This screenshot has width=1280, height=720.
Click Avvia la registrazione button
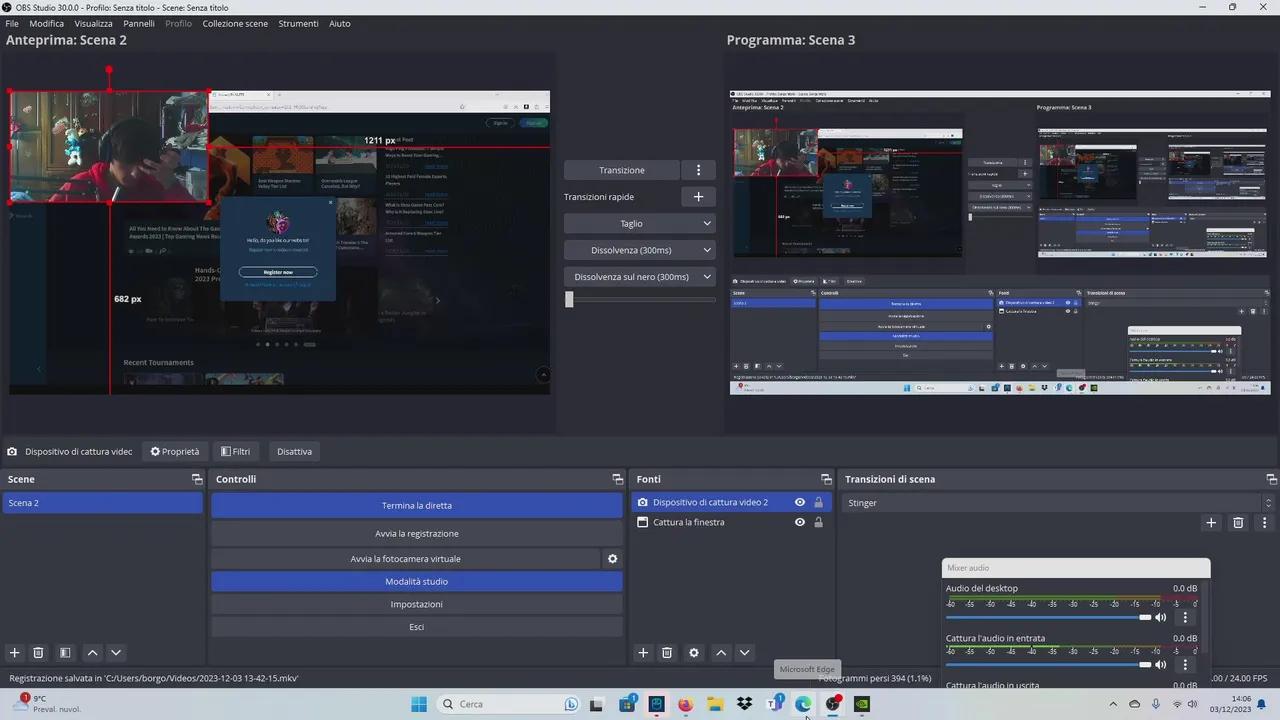click(417, 533)
